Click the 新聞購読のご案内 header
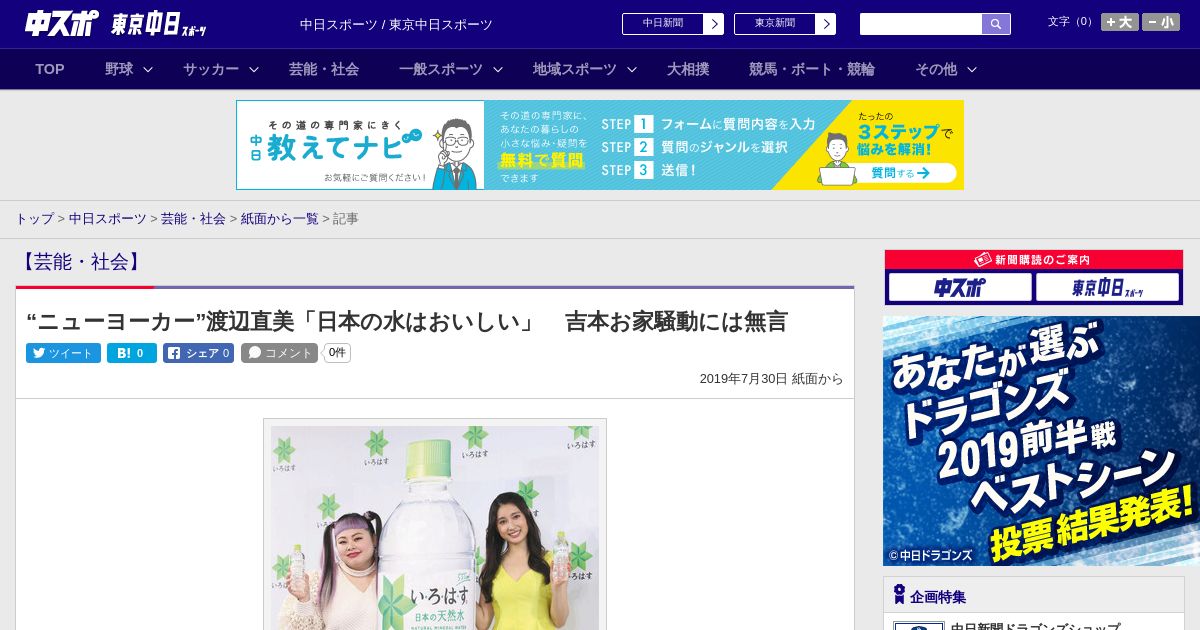This screenshot has height=630, width=1200. point(1034,260)
